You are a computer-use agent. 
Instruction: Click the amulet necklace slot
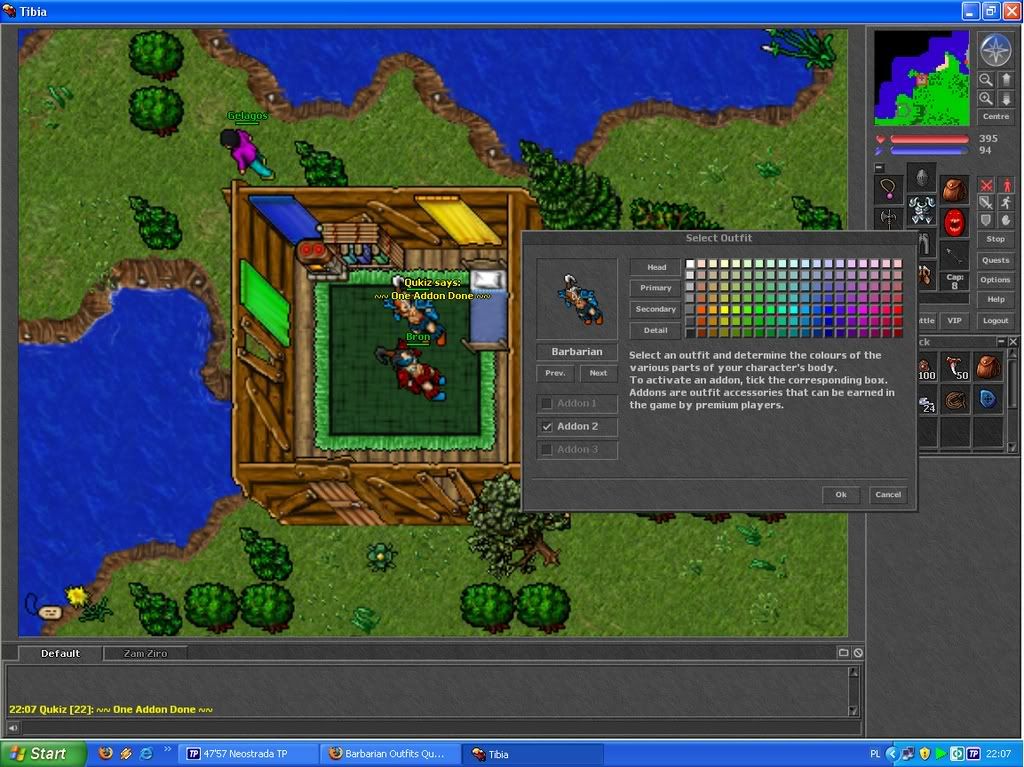(x=888, y=190)
